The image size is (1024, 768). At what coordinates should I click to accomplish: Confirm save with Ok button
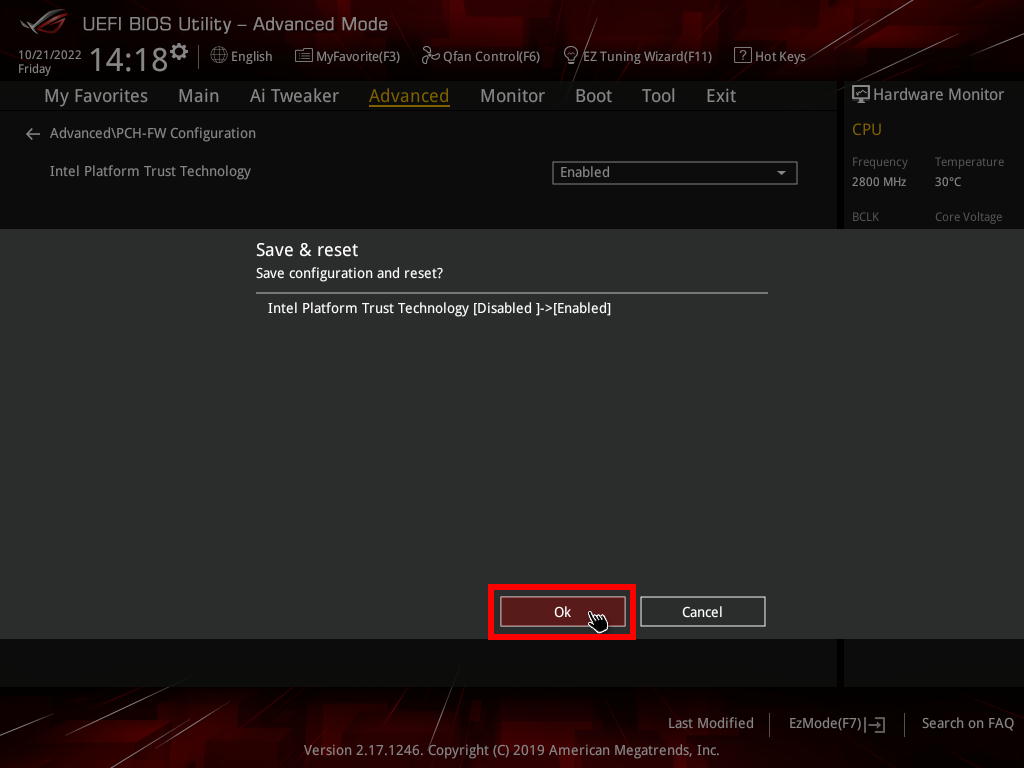click(x=562, y=612)
